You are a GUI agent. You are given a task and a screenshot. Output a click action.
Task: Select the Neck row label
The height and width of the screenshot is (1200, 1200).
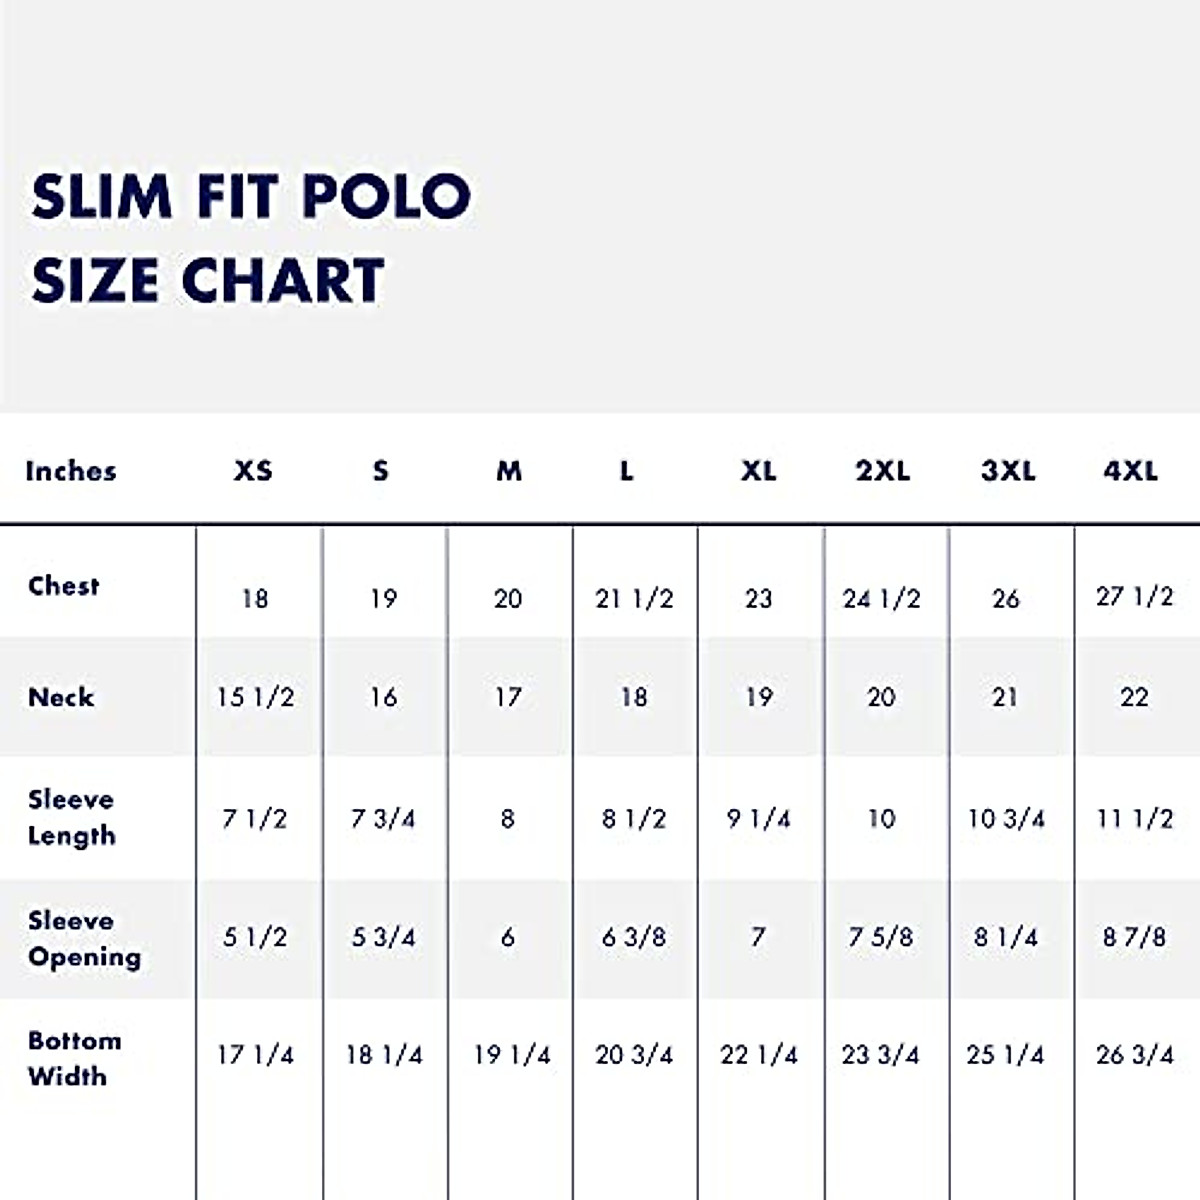pyautogui.click(x=61, y=697)
